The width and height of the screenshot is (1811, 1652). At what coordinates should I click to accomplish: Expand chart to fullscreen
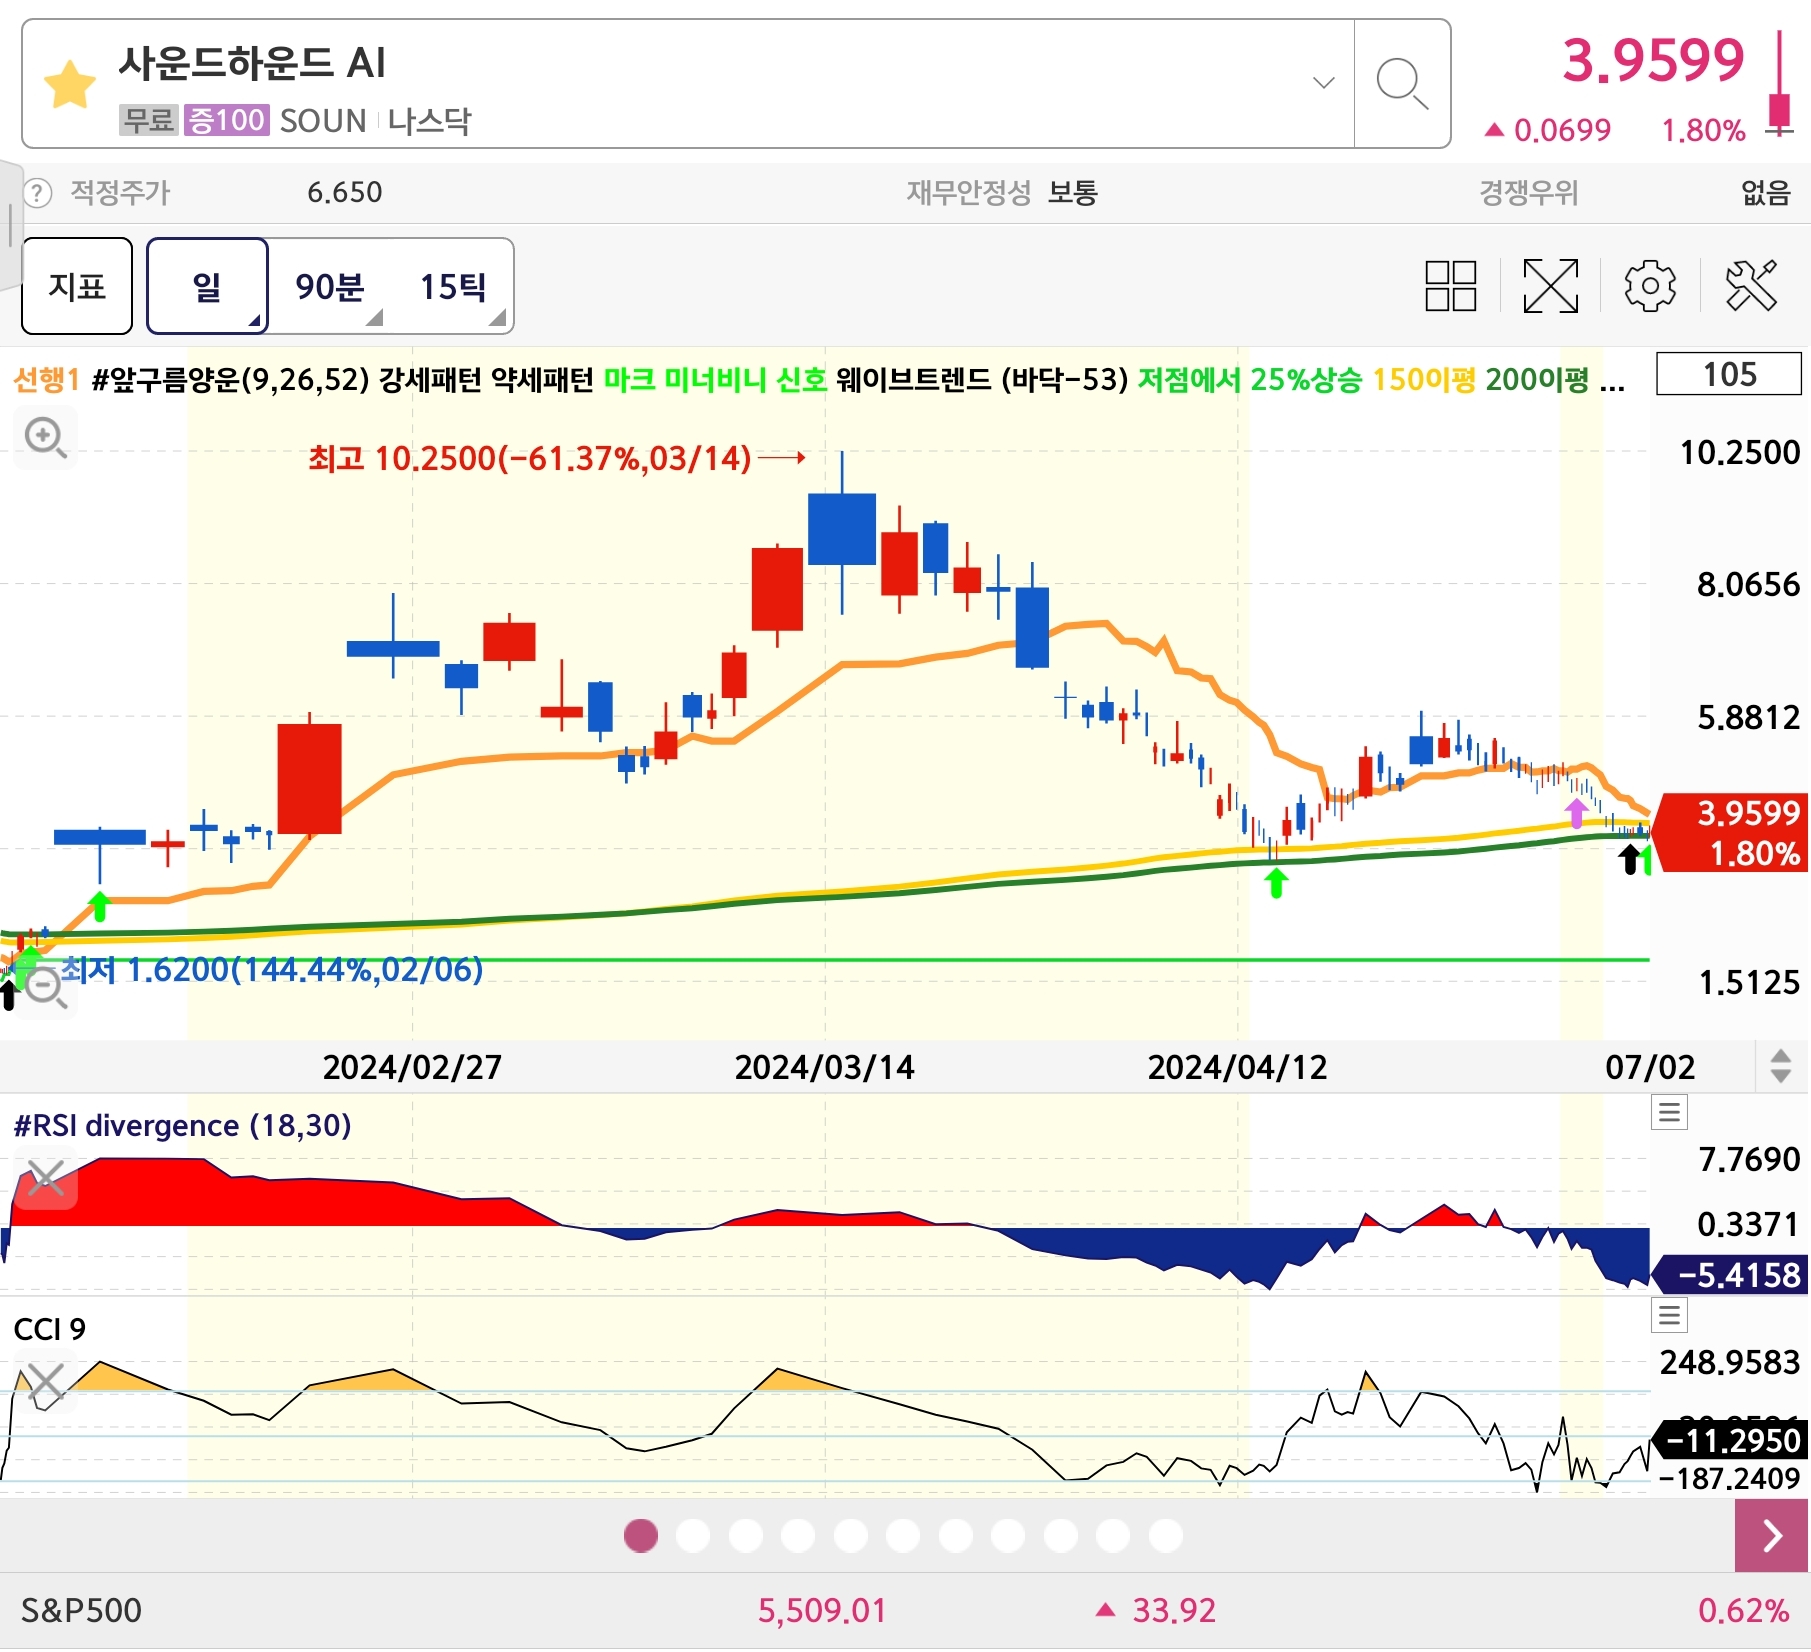coord(1550,286)
